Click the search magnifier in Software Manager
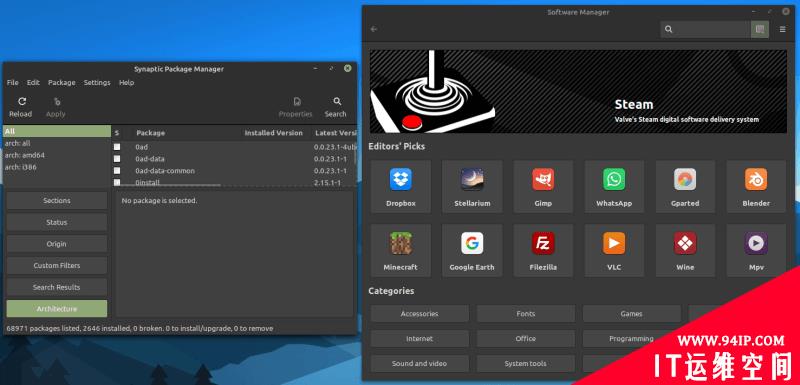This screenshot has width=800, height=385. 668,30
